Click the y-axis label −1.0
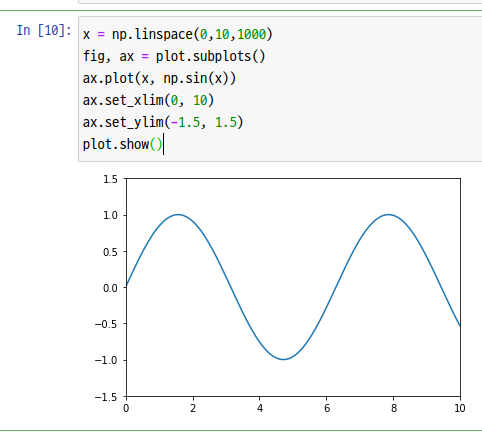Screen dimensions: 482x433 point(106,360)
